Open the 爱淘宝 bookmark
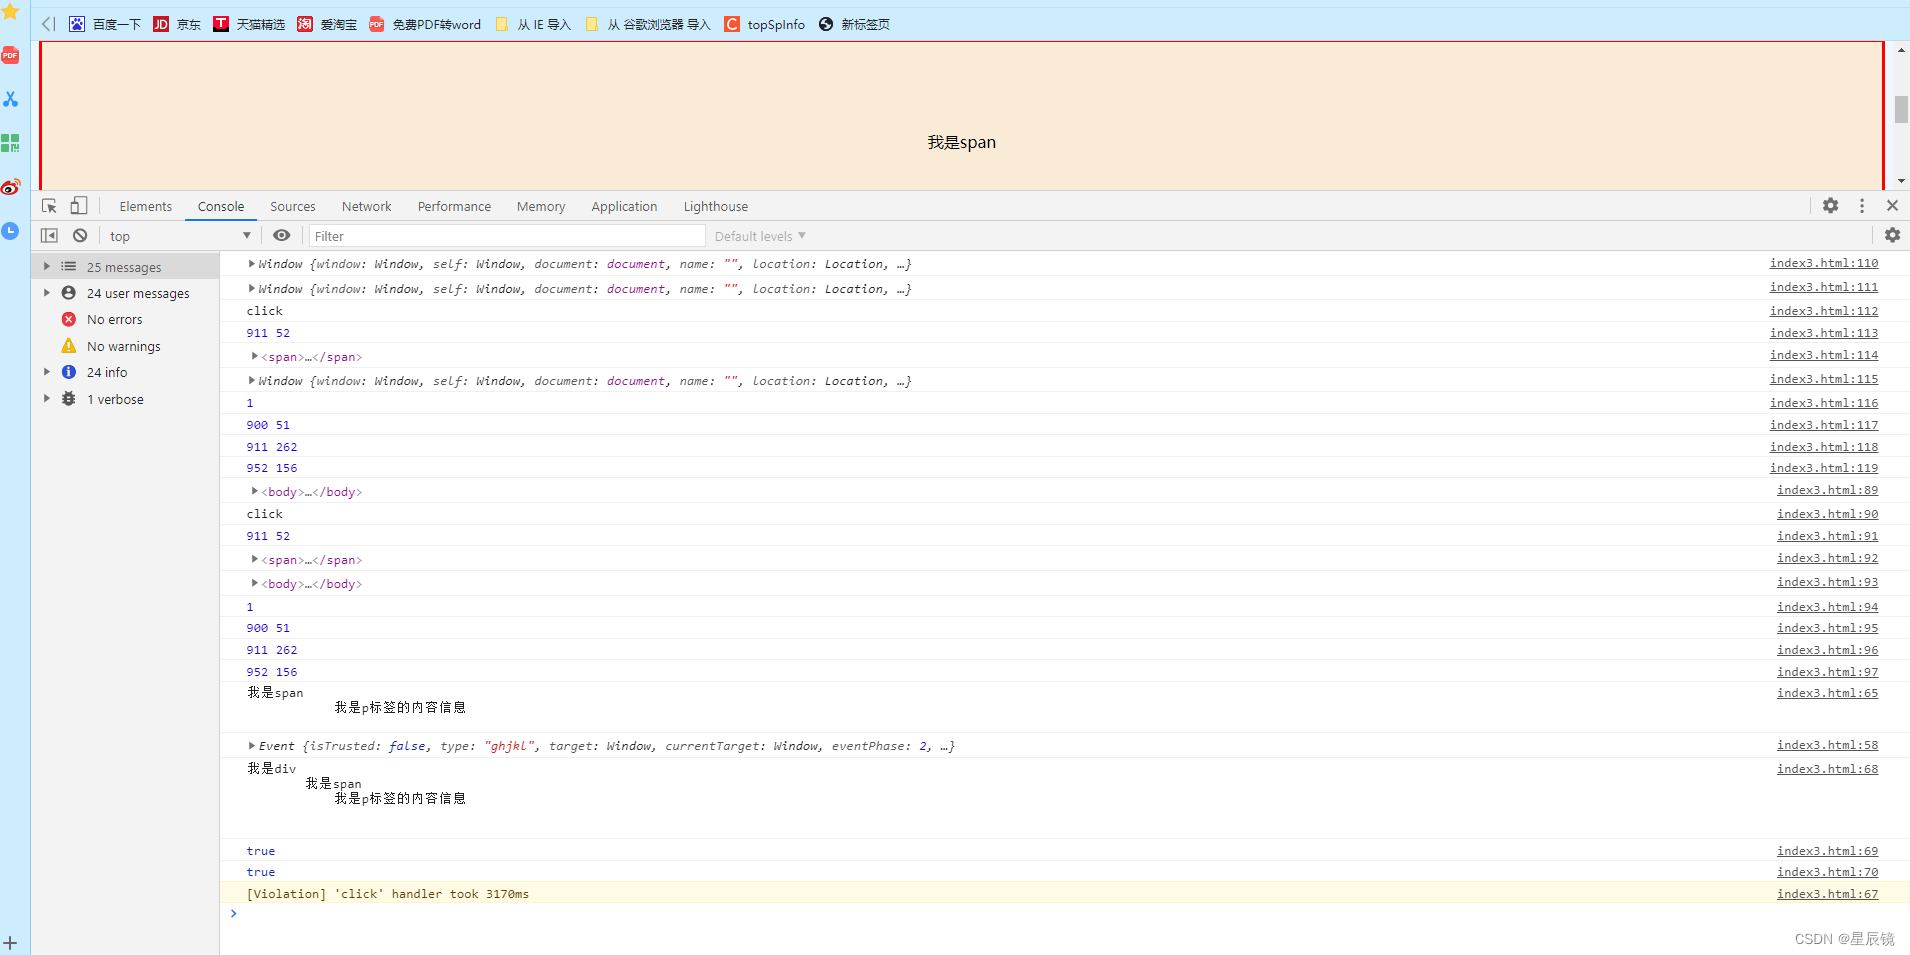This screenshot has height=955, width=1910. tap(327, 24)
